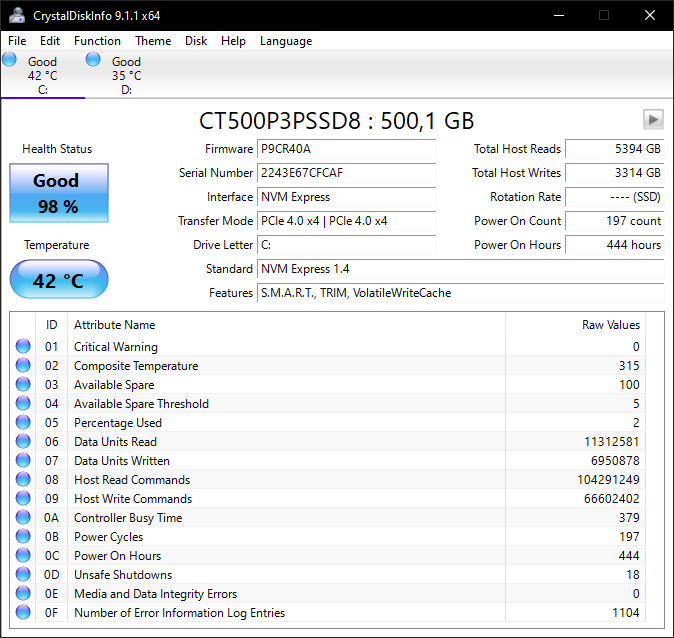
Task: Select the Unsafe Shutdowns attribute name
Action: [x=123, y=575]
